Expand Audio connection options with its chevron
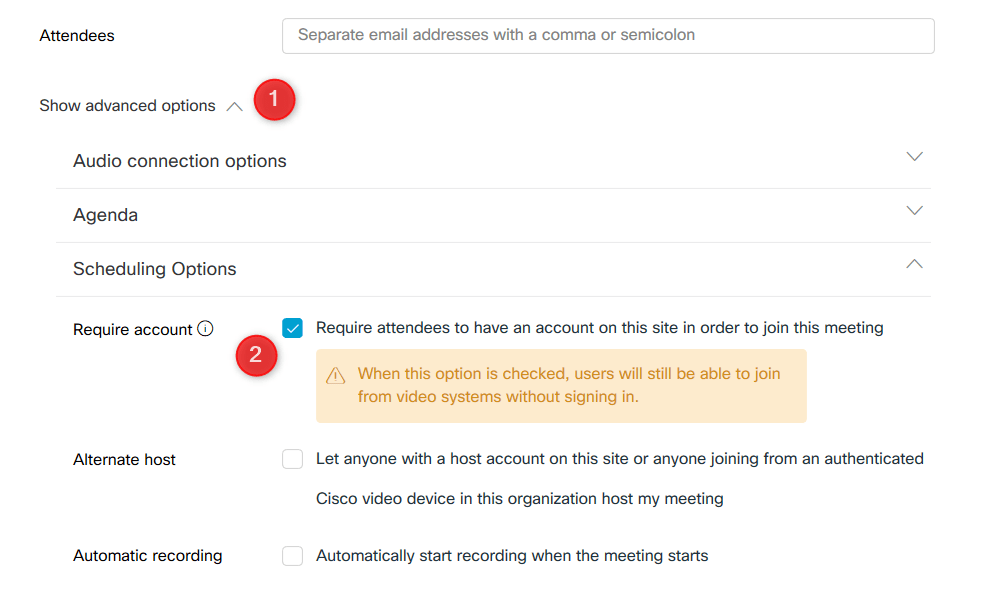 (914, 156)
